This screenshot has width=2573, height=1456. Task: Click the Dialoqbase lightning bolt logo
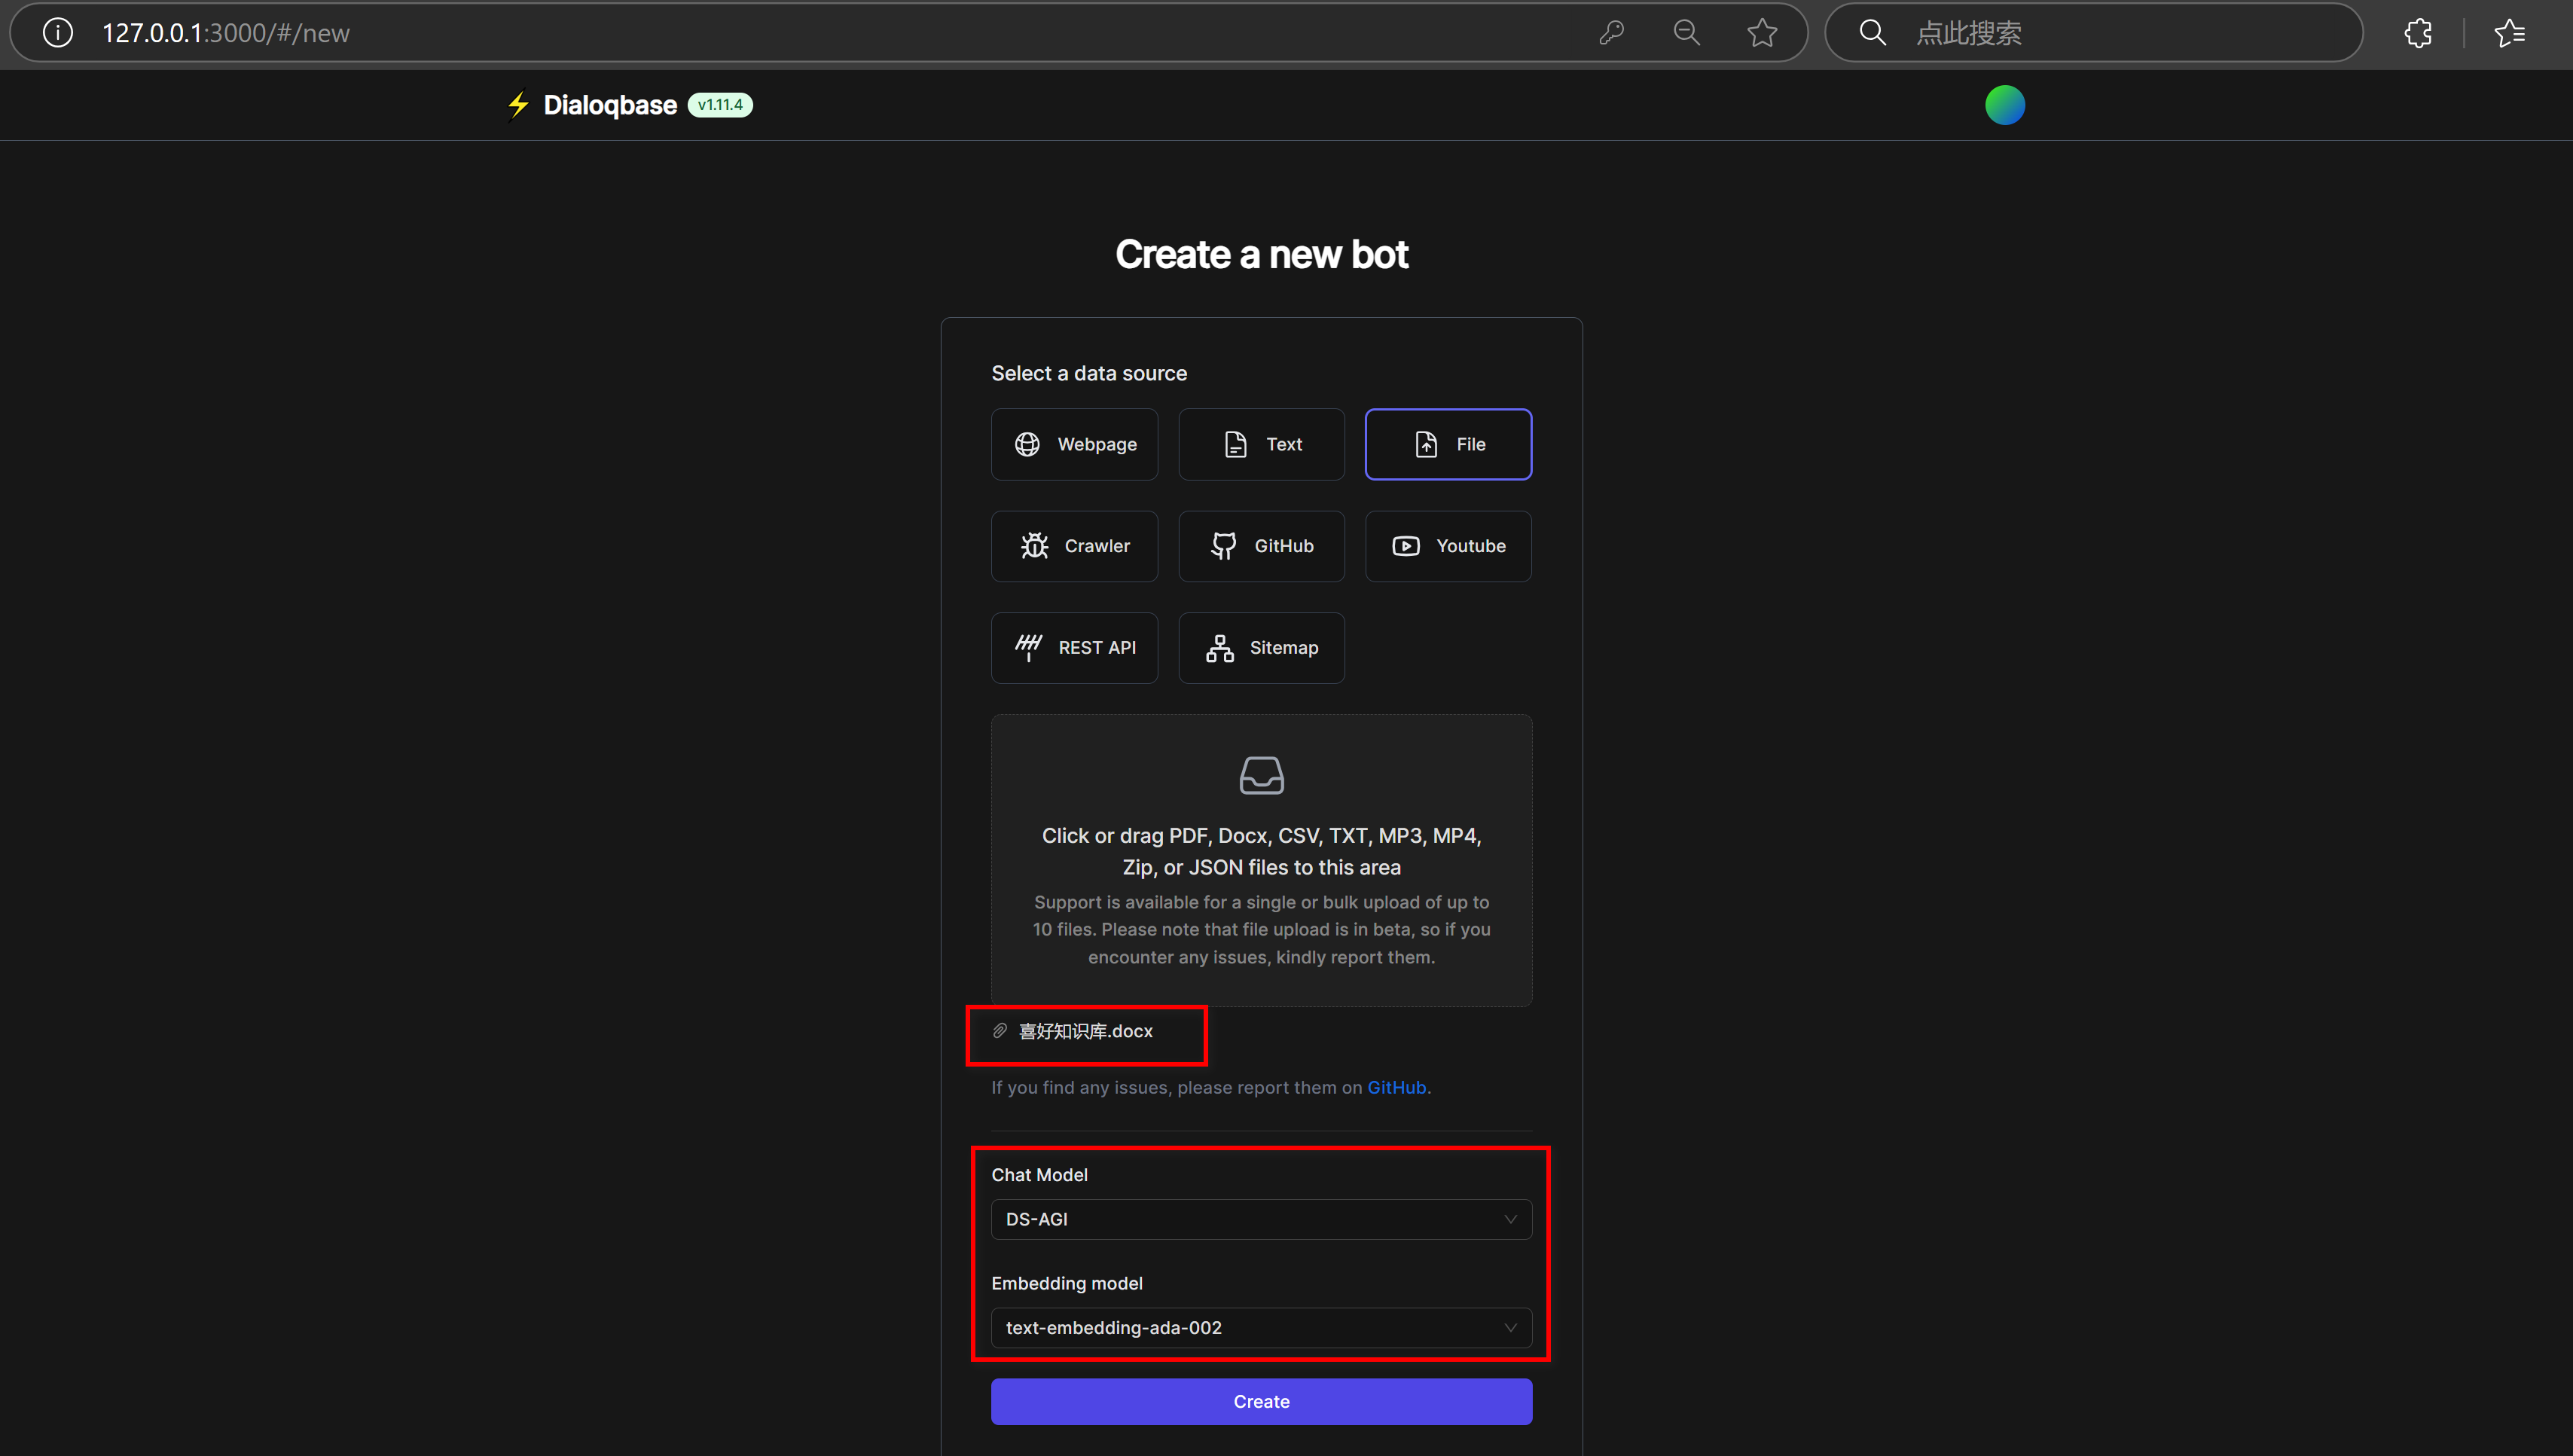point(518,105)
